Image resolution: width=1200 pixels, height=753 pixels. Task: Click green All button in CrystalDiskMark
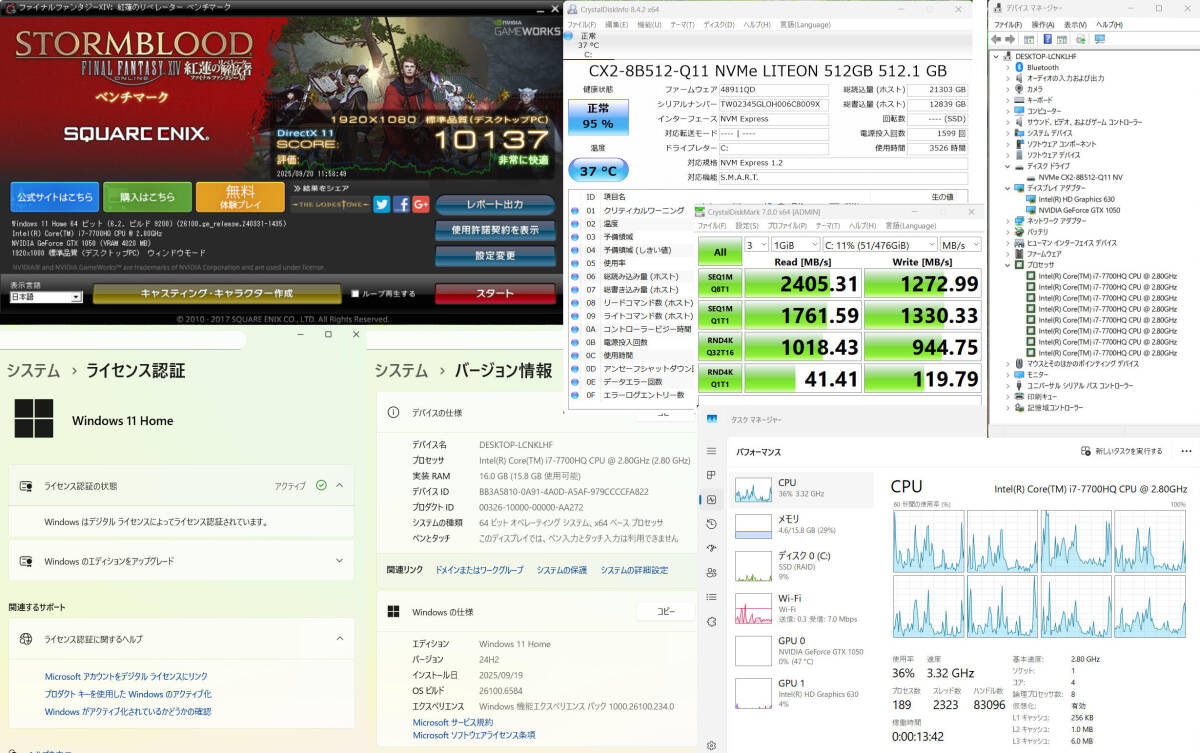720,252
